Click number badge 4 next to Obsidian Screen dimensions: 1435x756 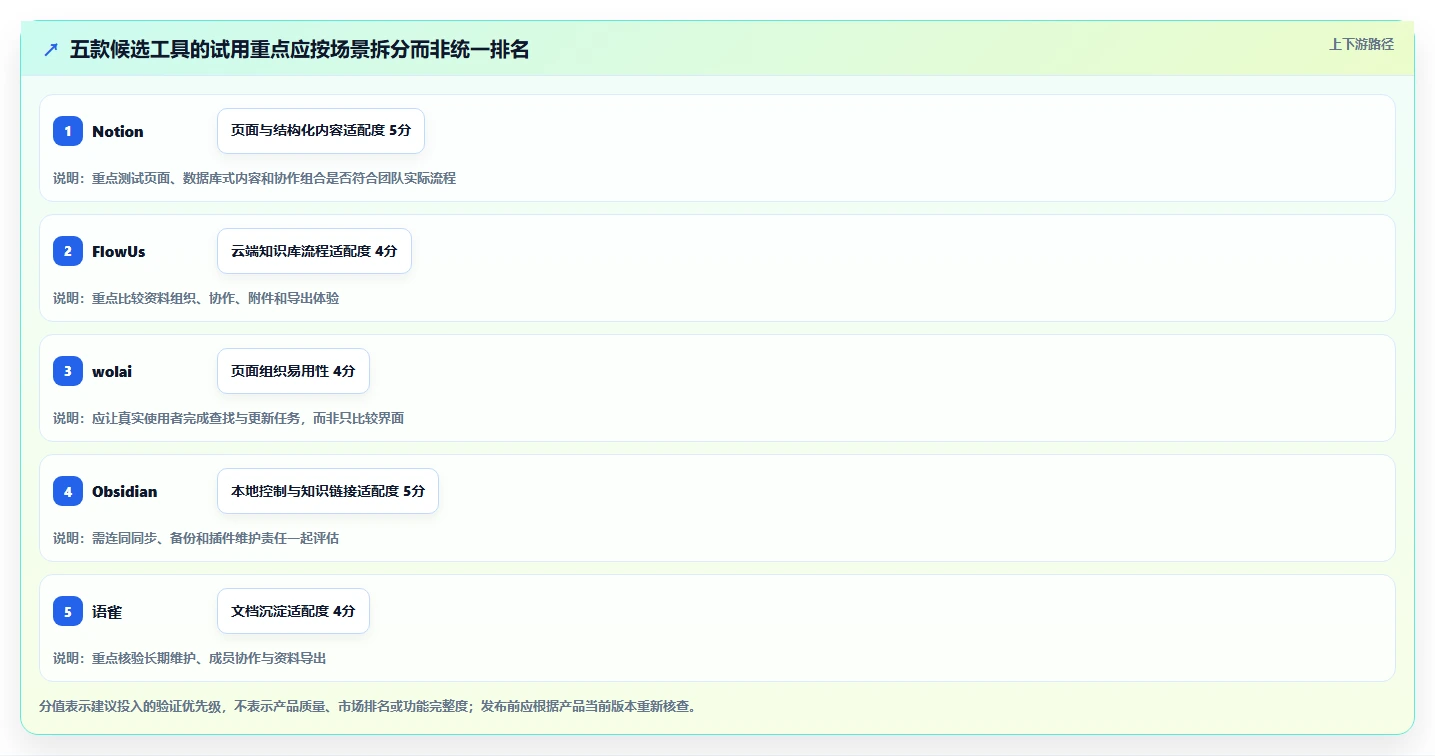68,491
